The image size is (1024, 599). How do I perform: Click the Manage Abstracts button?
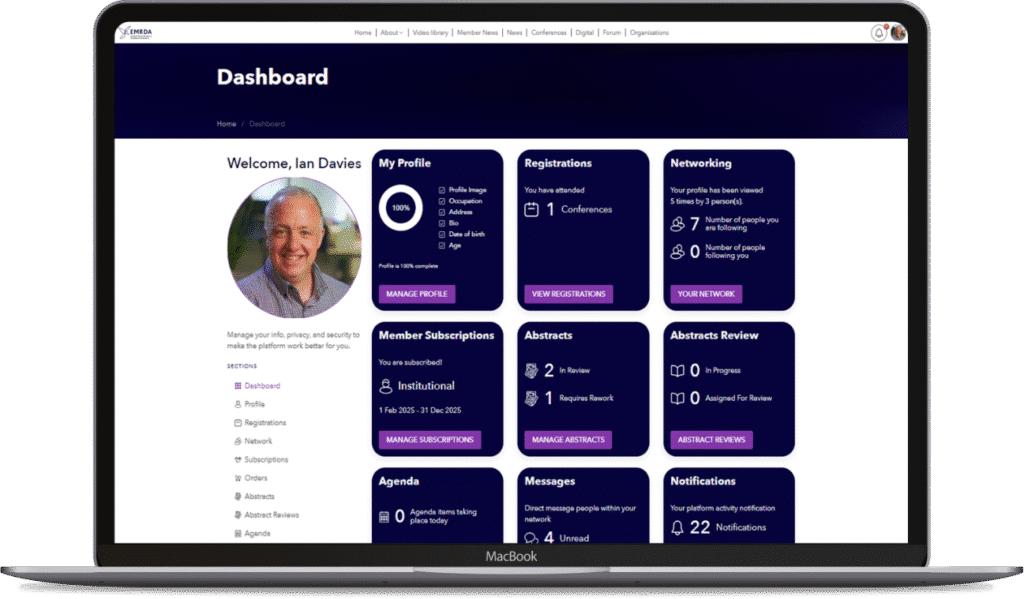click(567, 440)
